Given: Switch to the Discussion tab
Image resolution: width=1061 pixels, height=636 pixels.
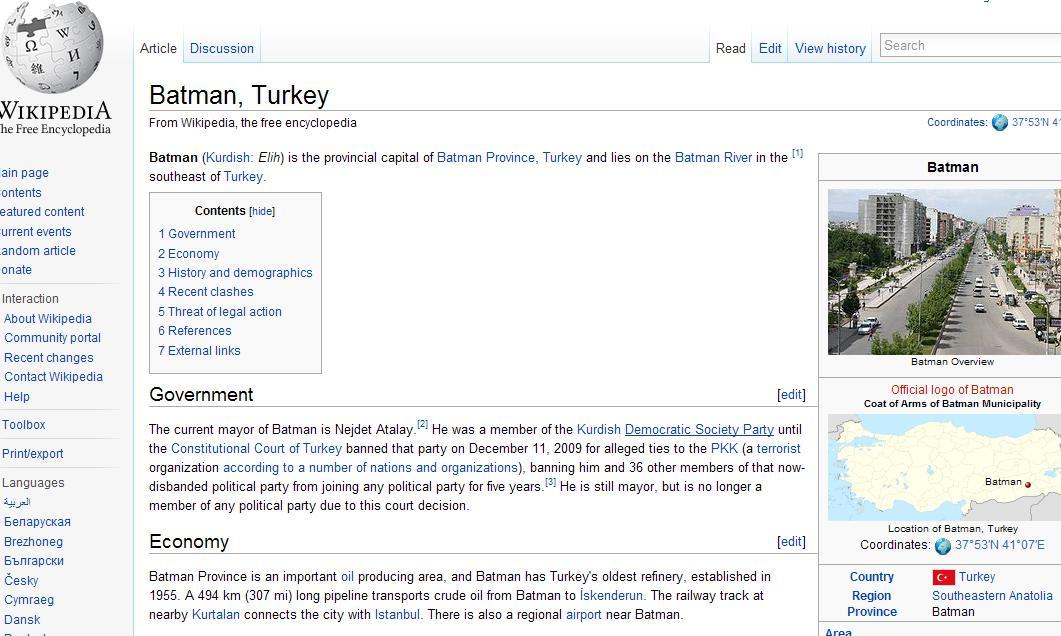Looking at the screenshot, I should point(222,49).
